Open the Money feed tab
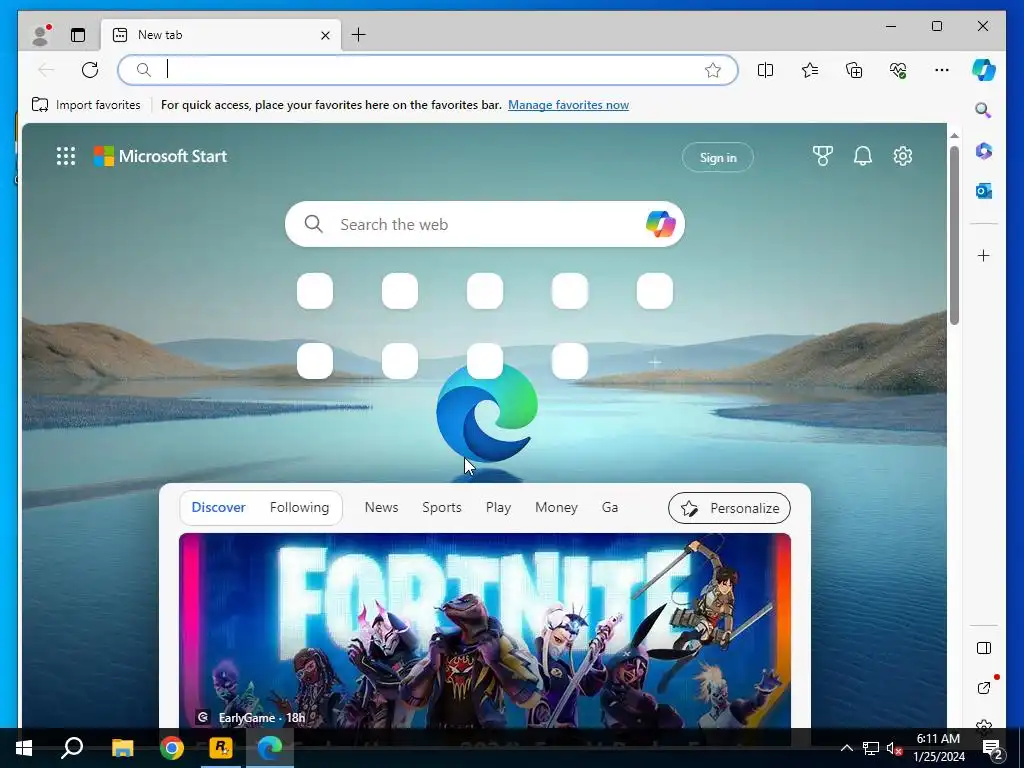Image resolution: width=1024 pixels, height=768 pixels. (x=556, y=507)
